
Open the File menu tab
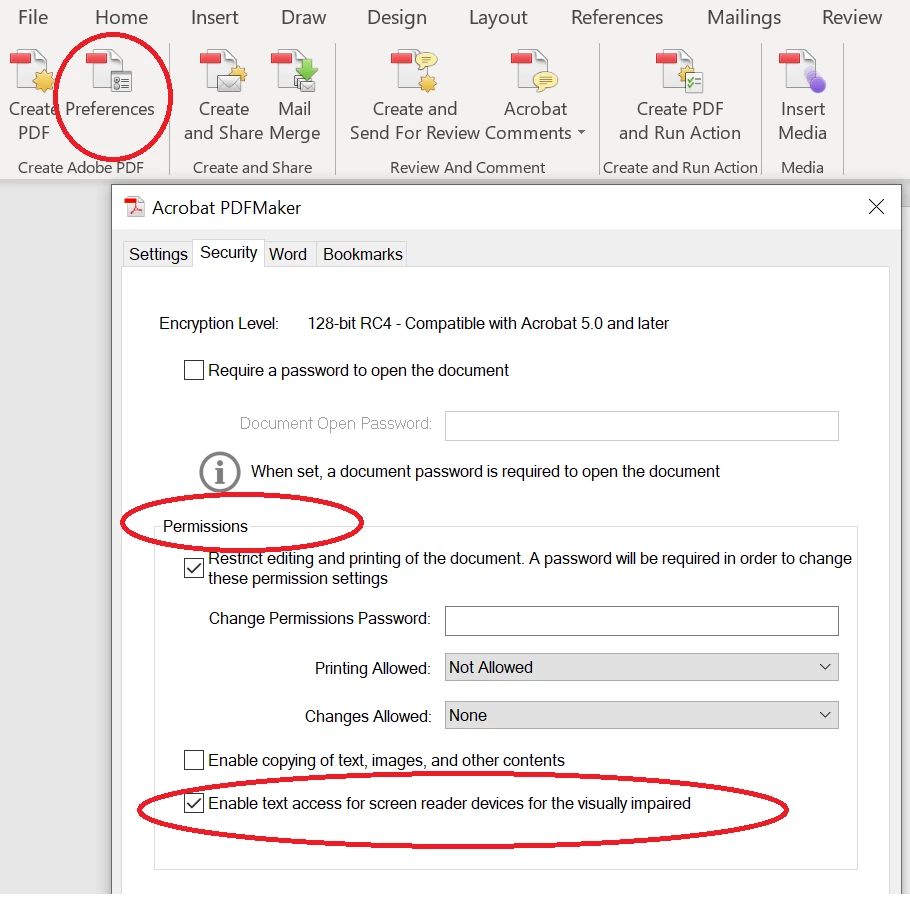pos(33,17)
